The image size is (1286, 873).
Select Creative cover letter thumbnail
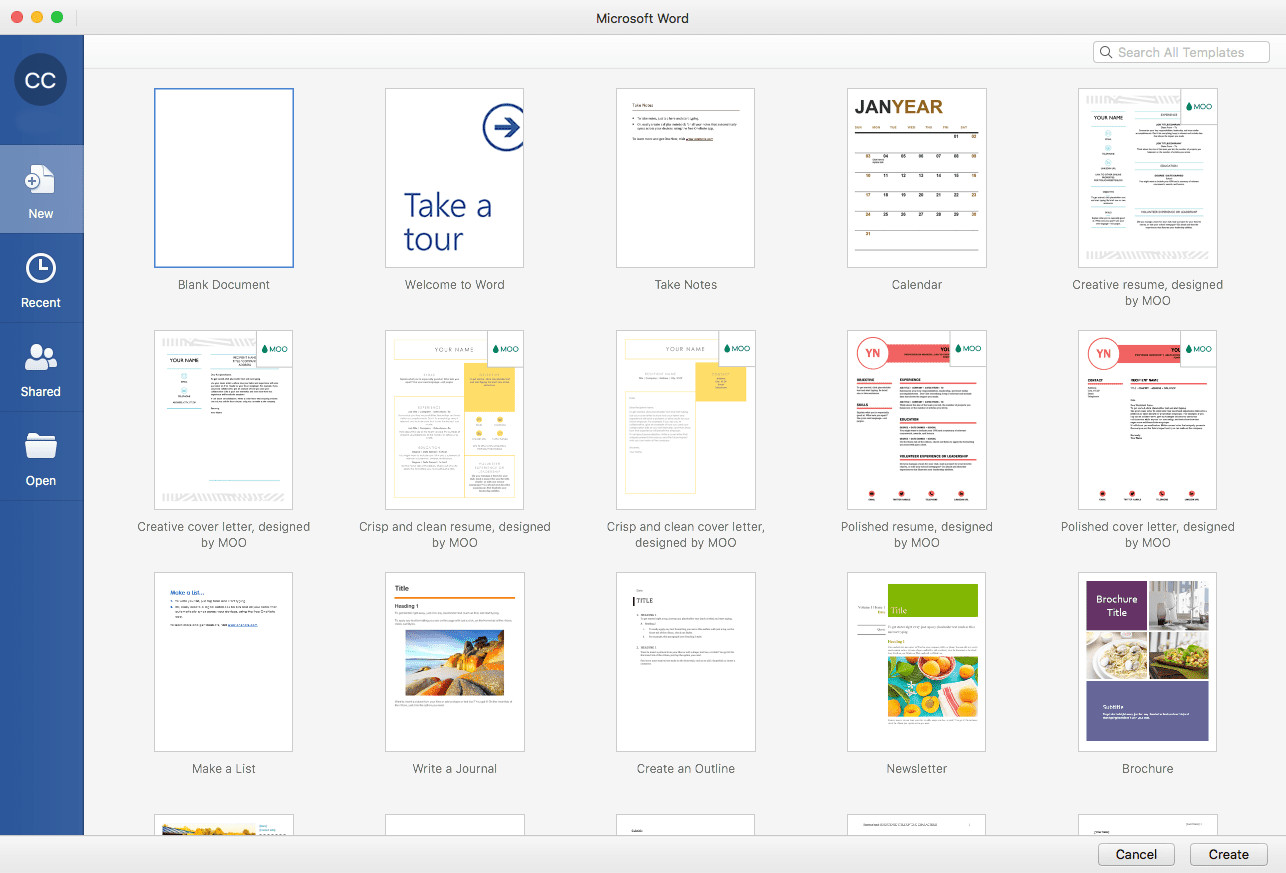(x=224, y=420)
